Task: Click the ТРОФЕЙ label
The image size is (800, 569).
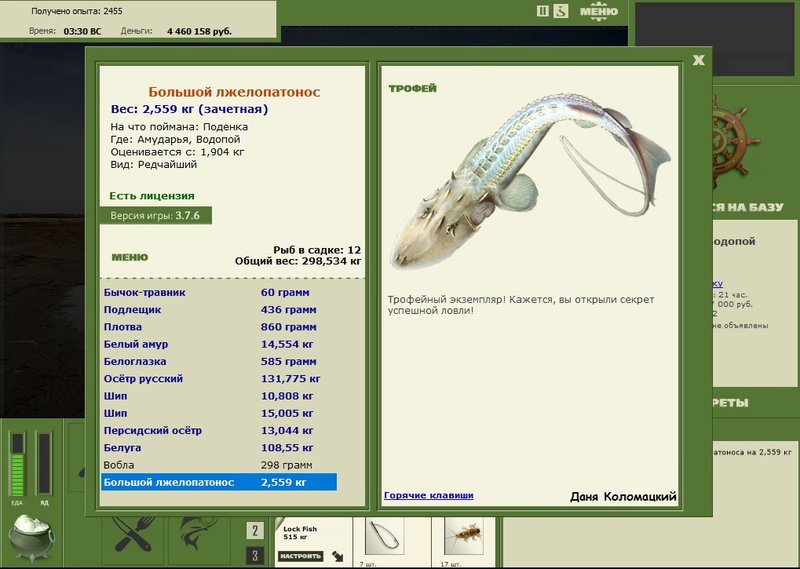Action: pos(412,88)
